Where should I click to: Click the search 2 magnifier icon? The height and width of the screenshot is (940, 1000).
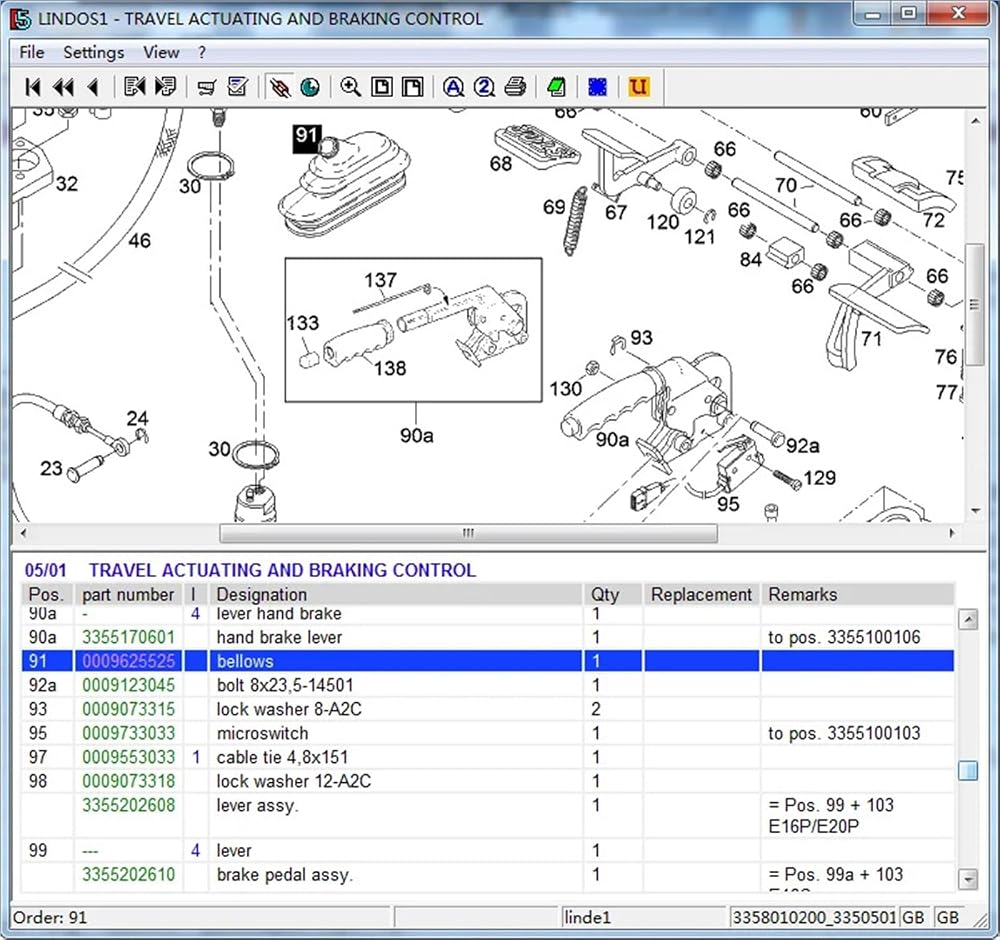pos(484,87)
